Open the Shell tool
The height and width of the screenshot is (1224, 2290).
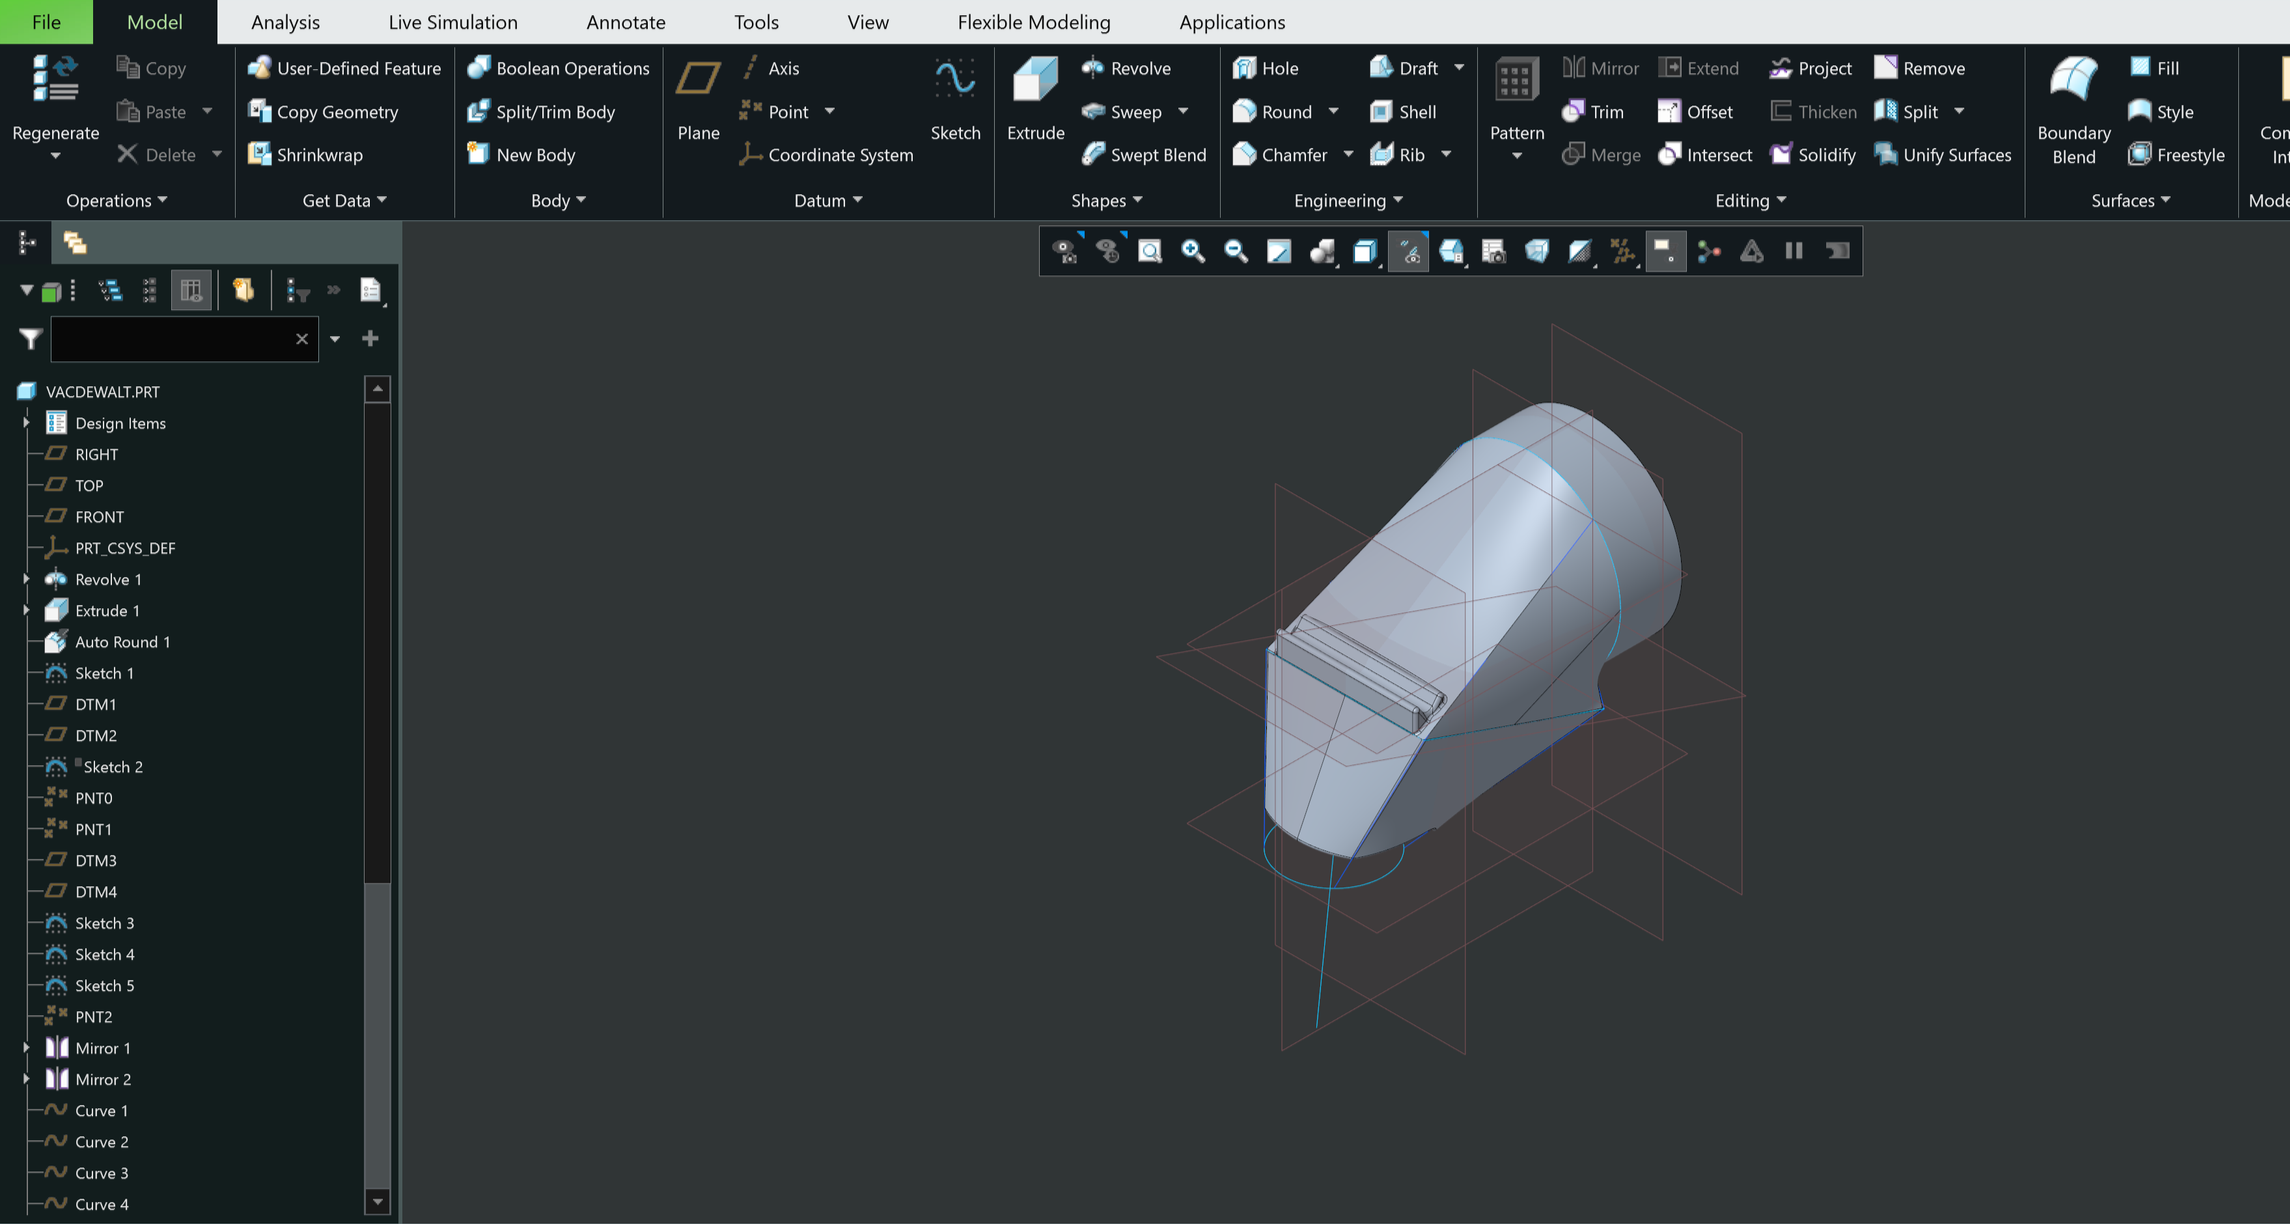pyautogui.click(x=1404, y=111)
